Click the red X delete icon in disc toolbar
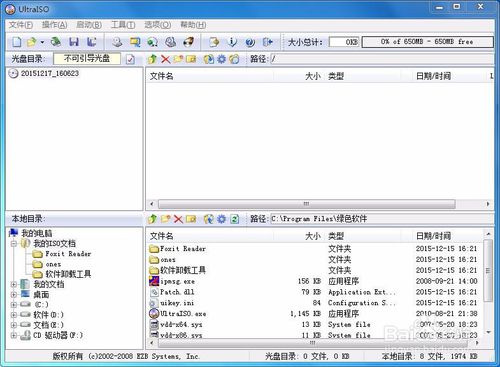This screenshot has height=367, width=500. coord(165,59)
